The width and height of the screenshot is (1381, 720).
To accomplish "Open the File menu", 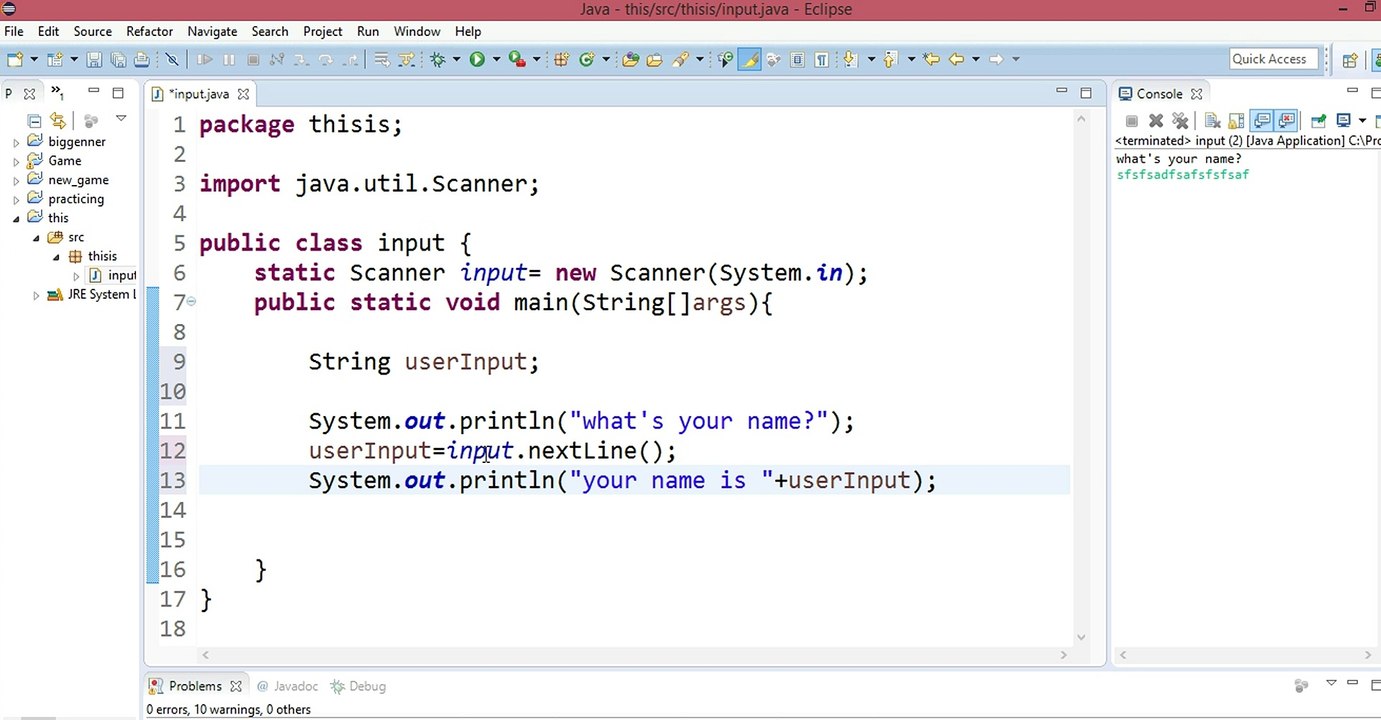I will (13, 31).
